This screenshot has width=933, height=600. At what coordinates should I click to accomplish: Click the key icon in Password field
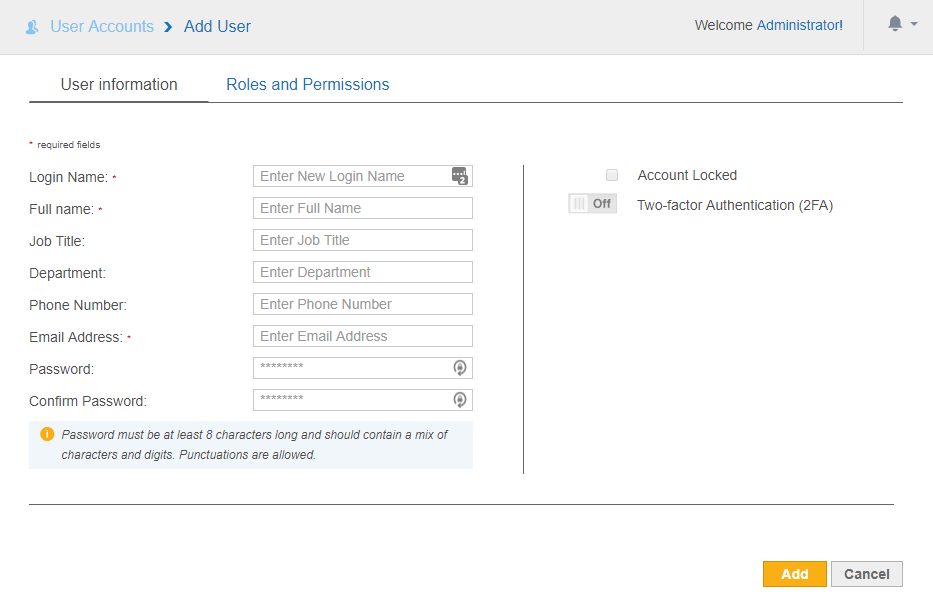[x=460, y=368]
